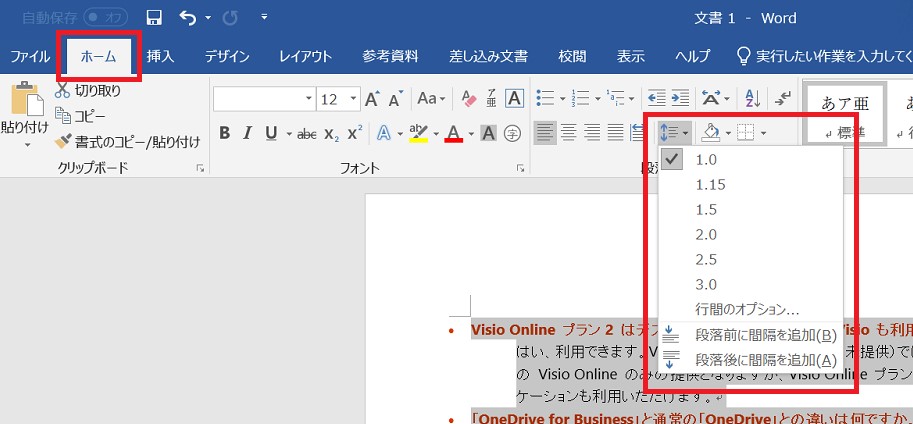Click the Clear Formatting eraser icon

click(x=468, y=99)
